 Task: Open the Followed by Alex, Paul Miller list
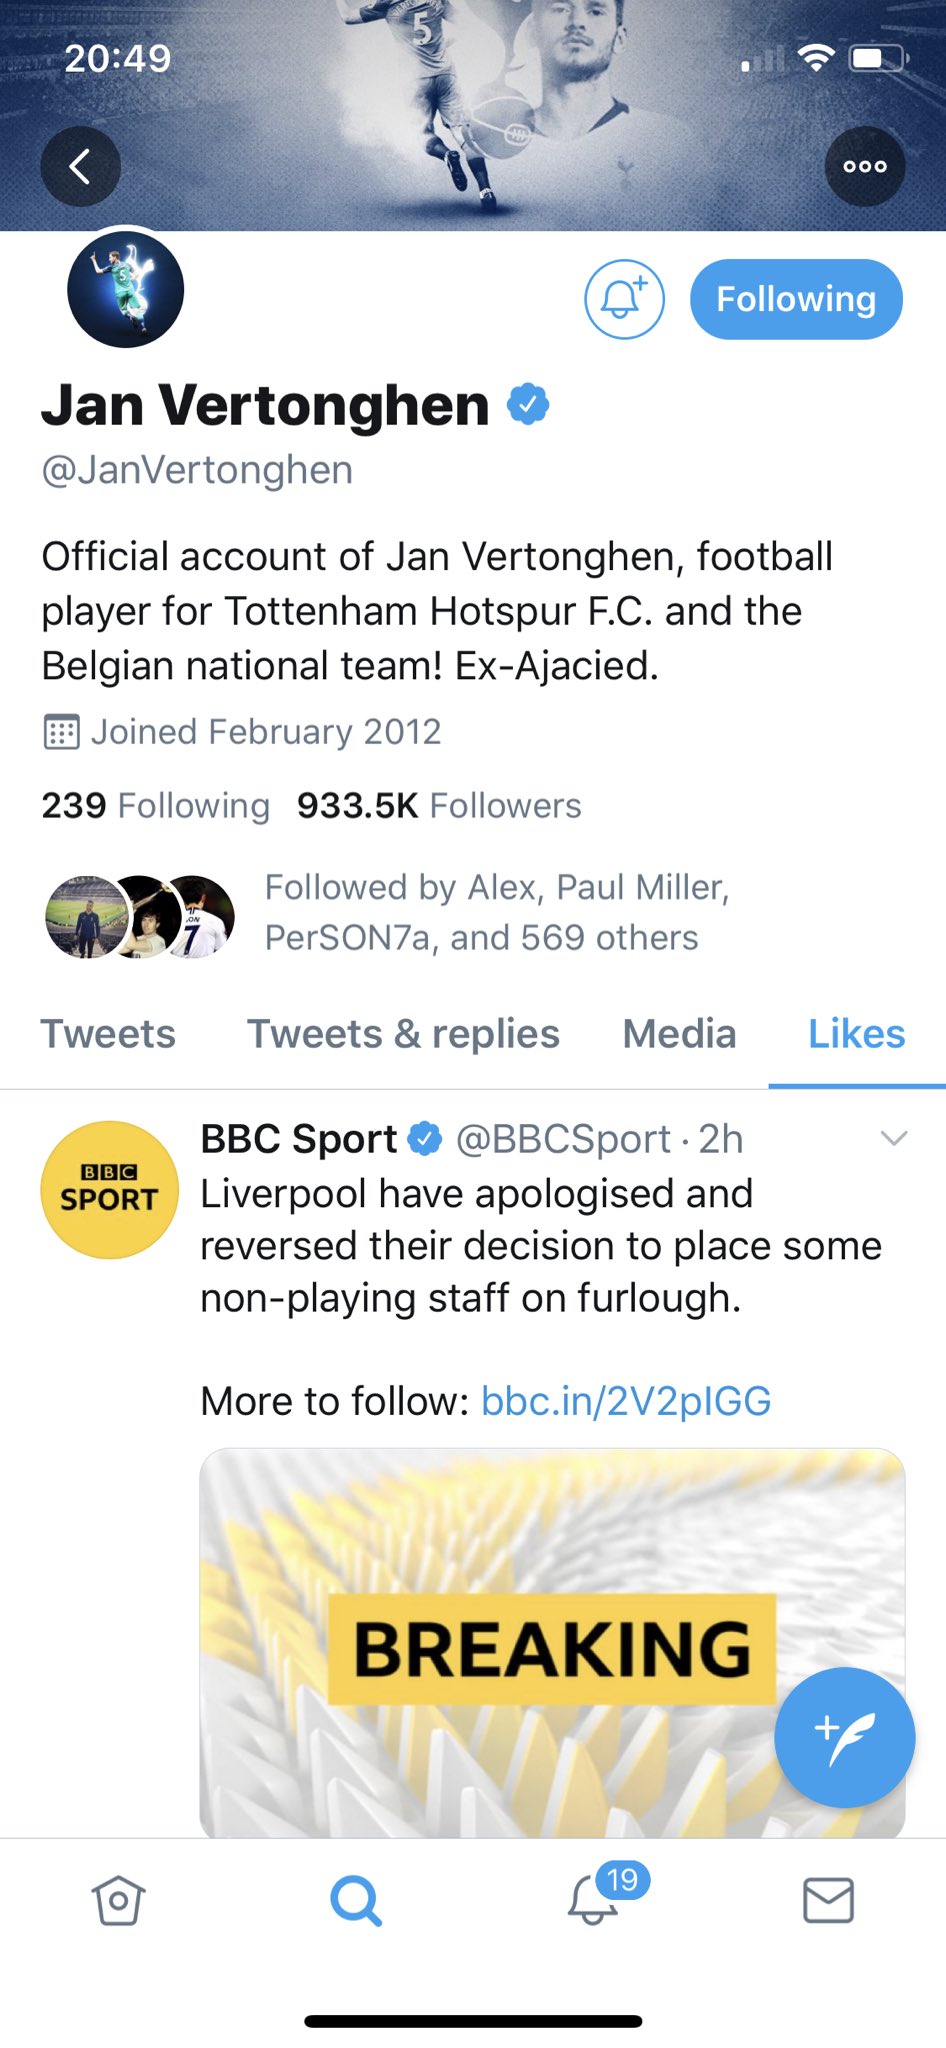(497, 912)
